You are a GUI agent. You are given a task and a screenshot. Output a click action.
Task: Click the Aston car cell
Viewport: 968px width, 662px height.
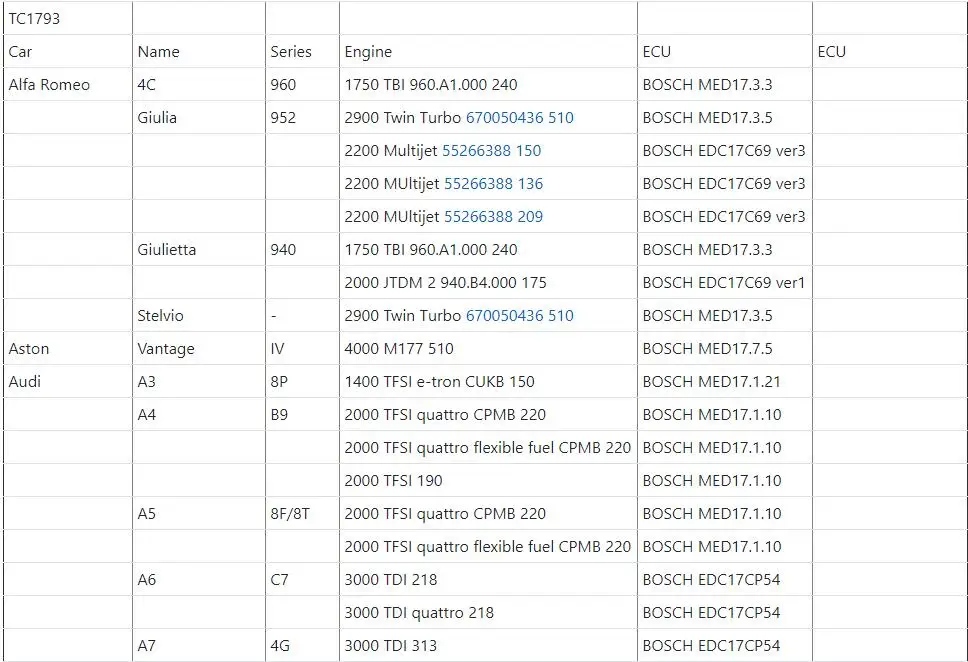pos(68,348)
